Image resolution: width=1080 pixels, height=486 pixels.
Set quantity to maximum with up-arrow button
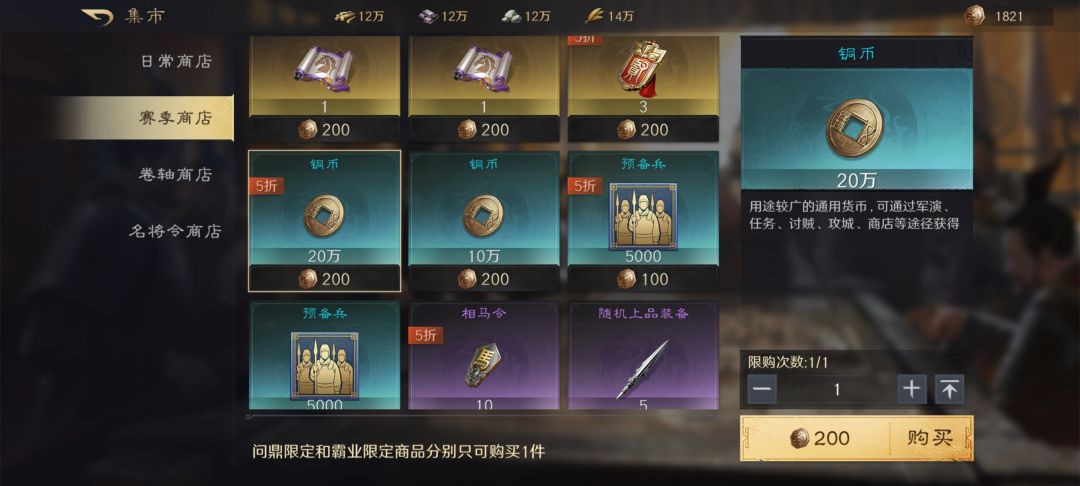tap(949, 390)
